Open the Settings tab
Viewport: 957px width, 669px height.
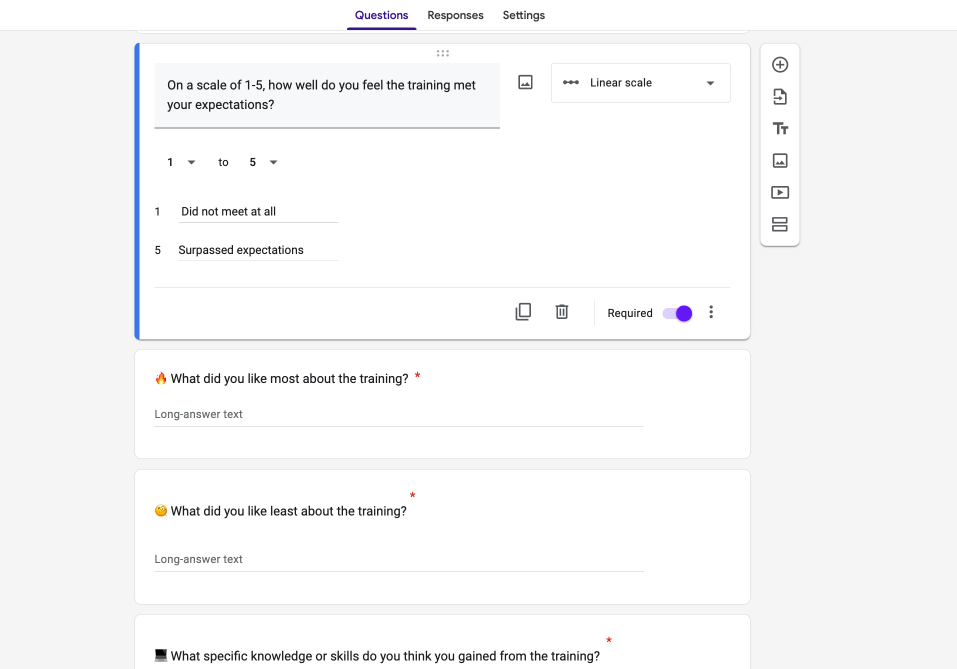[x=523, y=15]
